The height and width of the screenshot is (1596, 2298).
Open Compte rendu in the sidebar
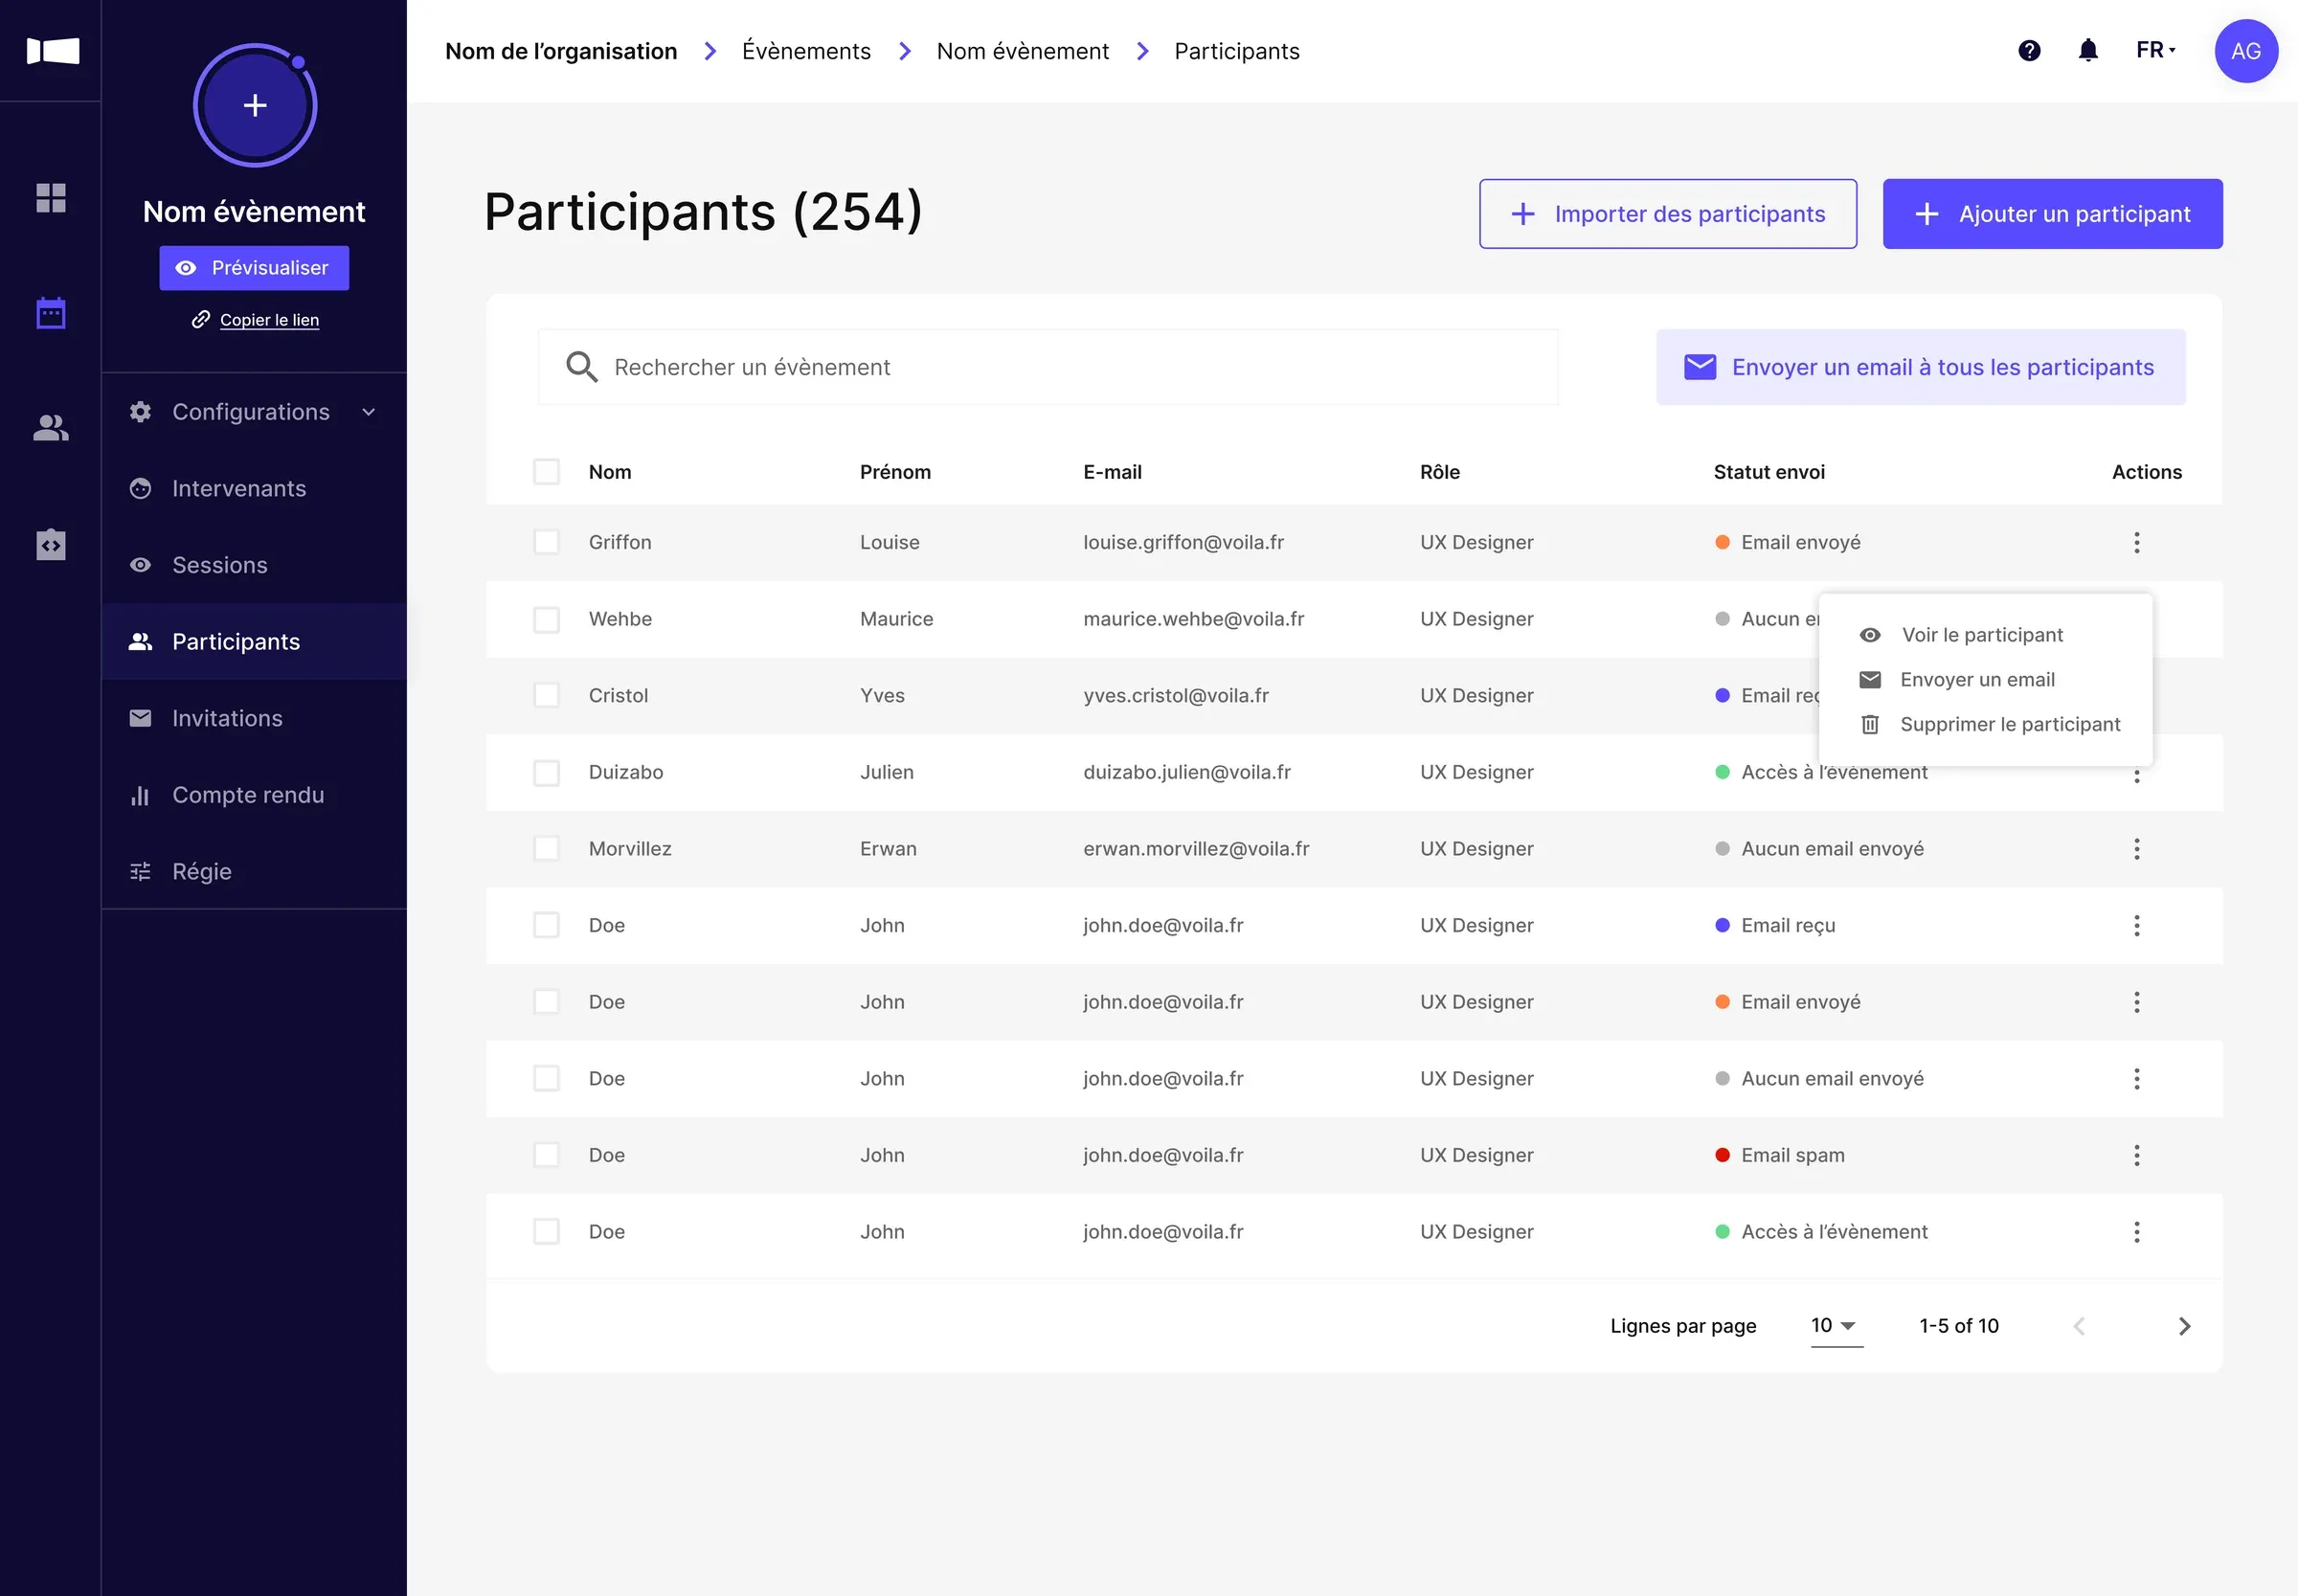click(254, 795)
